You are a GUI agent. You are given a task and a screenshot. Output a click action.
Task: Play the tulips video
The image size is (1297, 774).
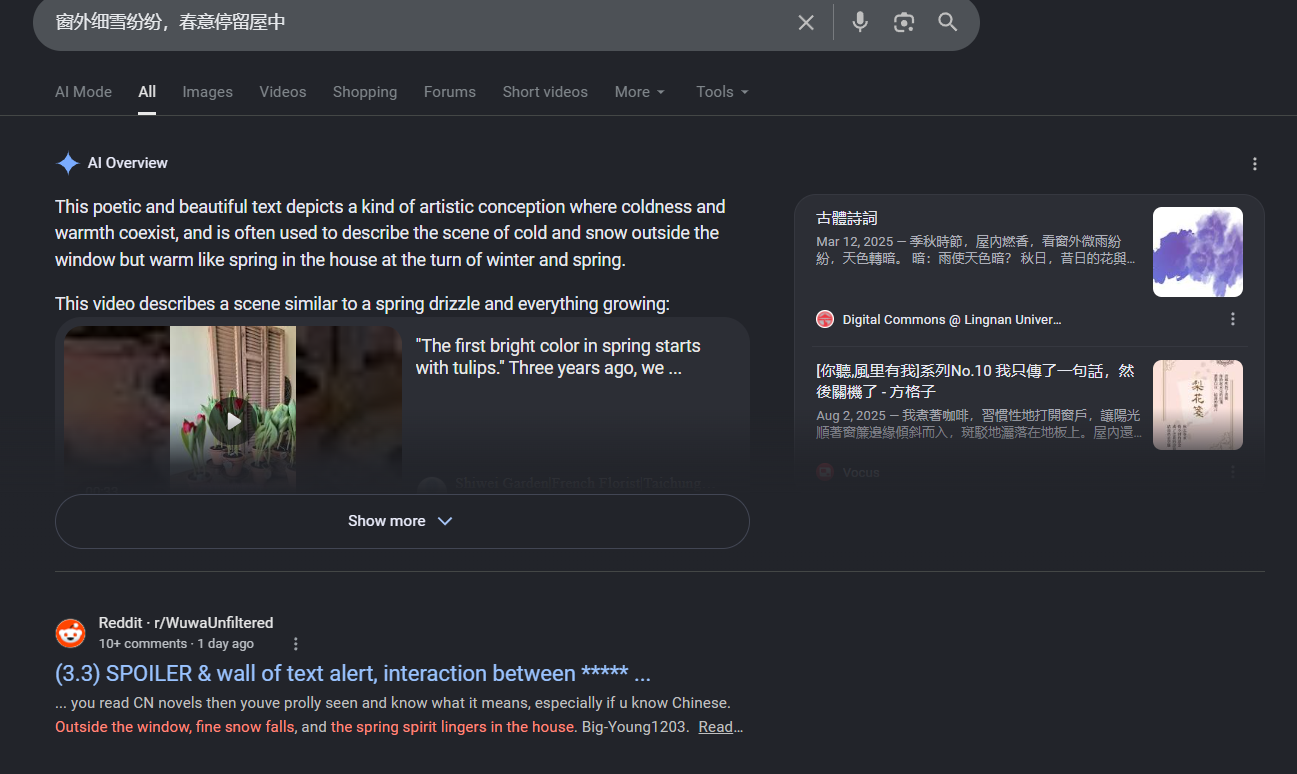tap(233, 421)
